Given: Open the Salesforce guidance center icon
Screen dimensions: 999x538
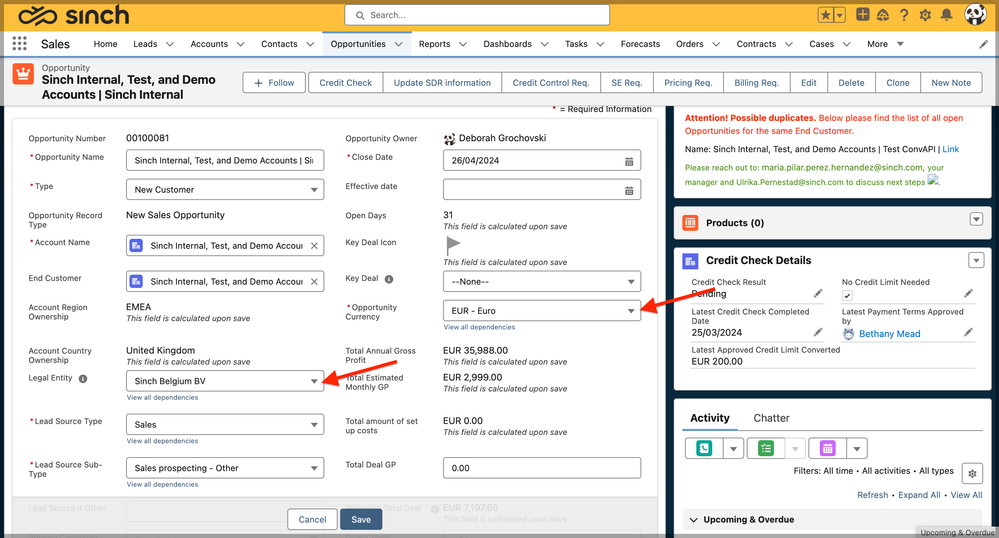Looking at the screenshot, I should (x=883, y=15).
